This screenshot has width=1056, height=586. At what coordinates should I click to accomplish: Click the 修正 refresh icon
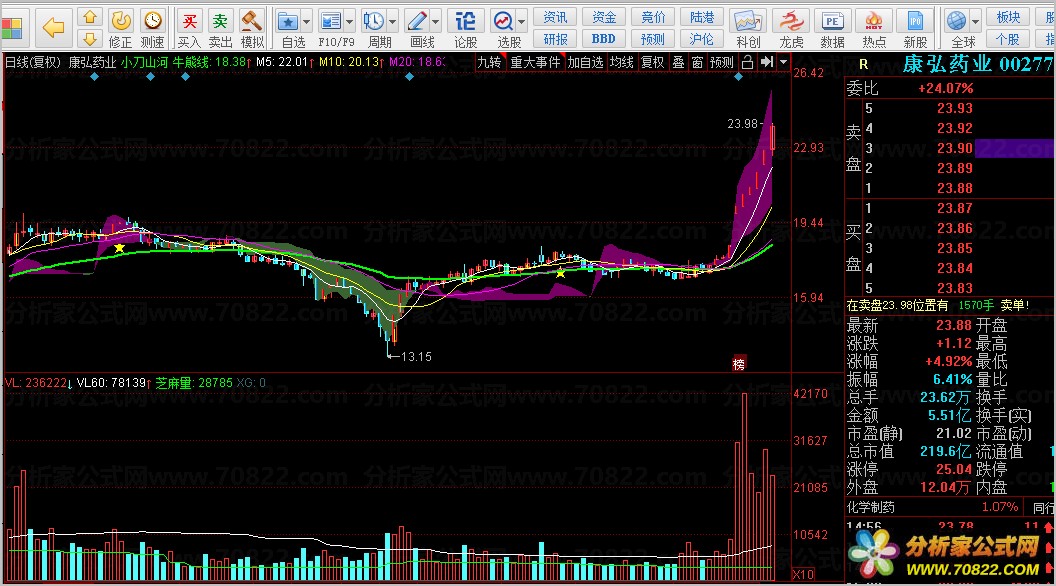(121, 20)
